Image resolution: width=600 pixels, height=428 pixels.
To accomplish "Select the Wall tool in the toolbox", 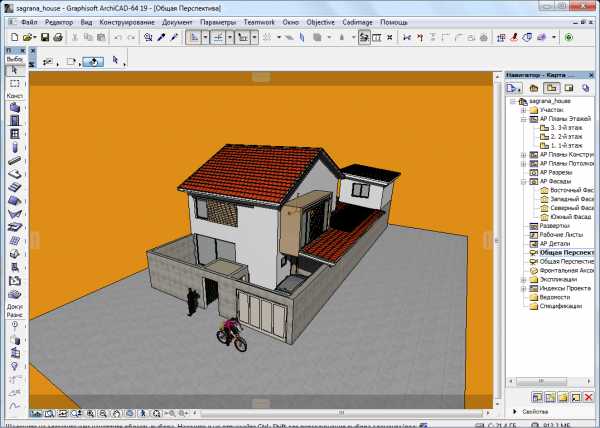I will (x=15, y=106).
